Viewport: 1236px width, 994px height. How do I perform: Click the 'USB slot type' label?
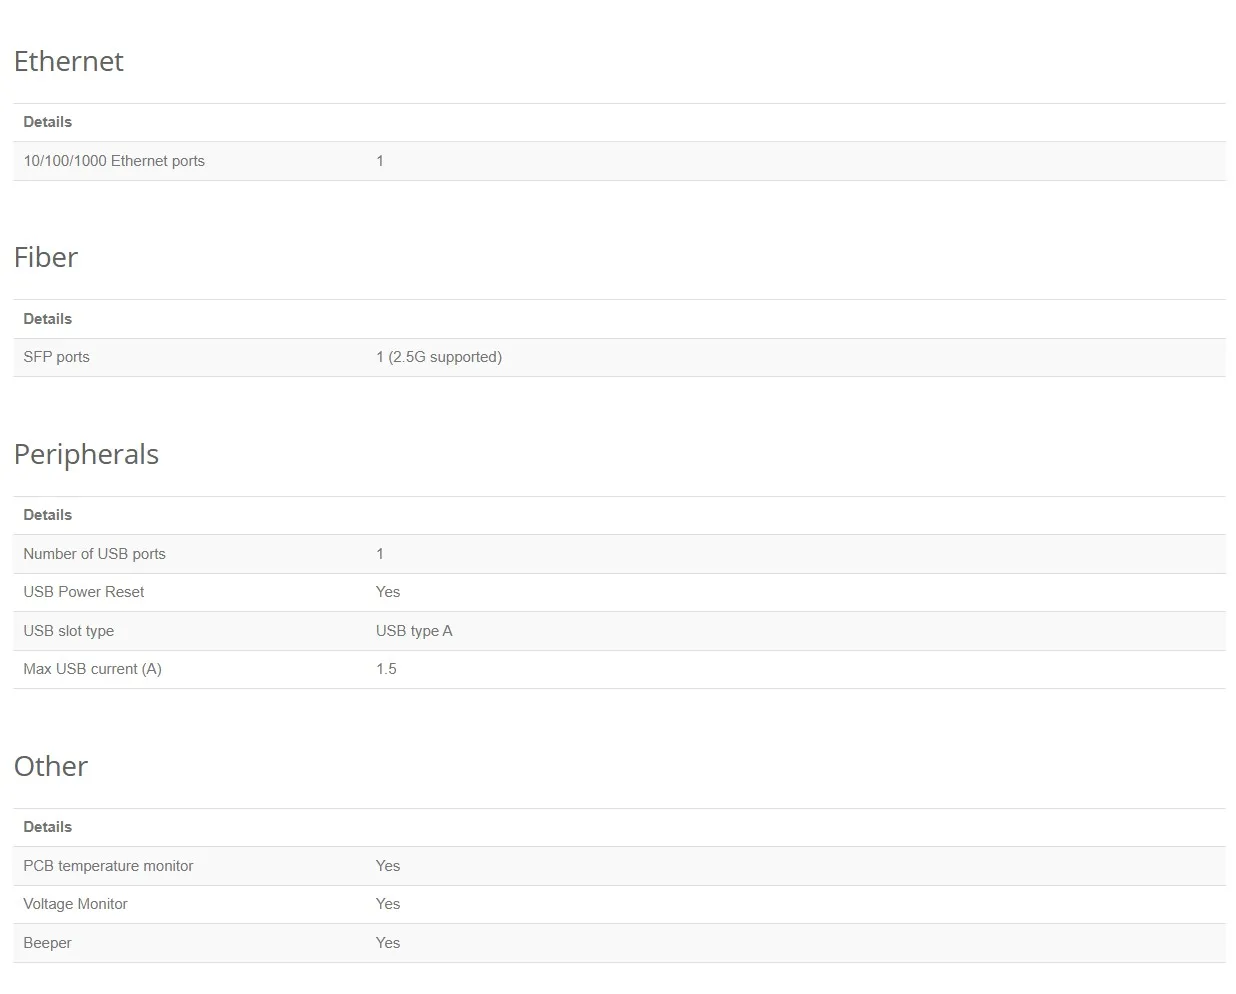click(x=69, y=631)
